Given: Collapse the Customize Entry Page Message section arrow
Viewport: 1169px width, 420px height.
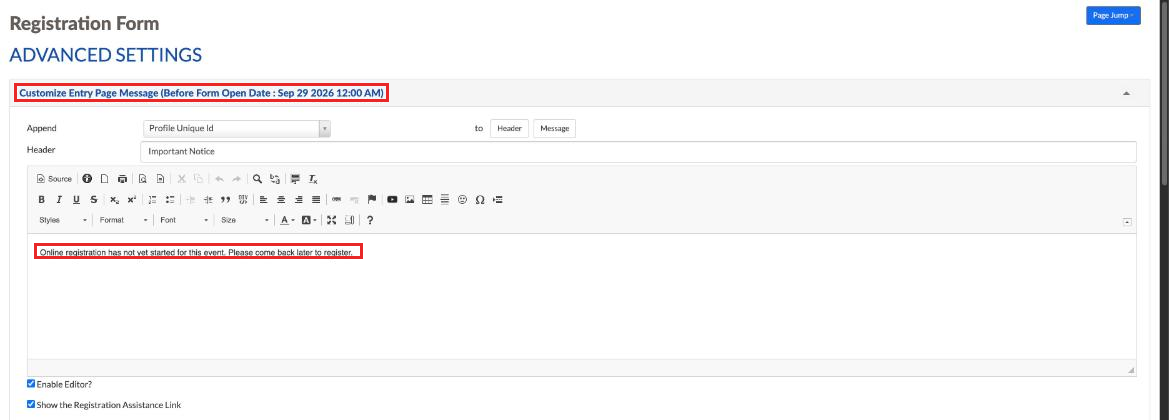Looking at the screenshot, I should click(1127, 93).
